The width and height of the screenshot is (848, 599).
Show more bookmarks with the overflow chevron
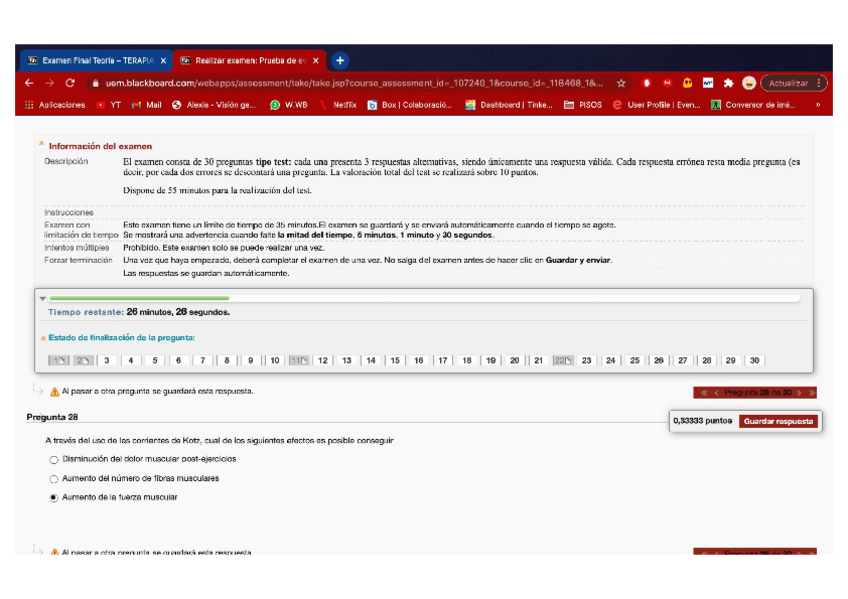[818, 104]
